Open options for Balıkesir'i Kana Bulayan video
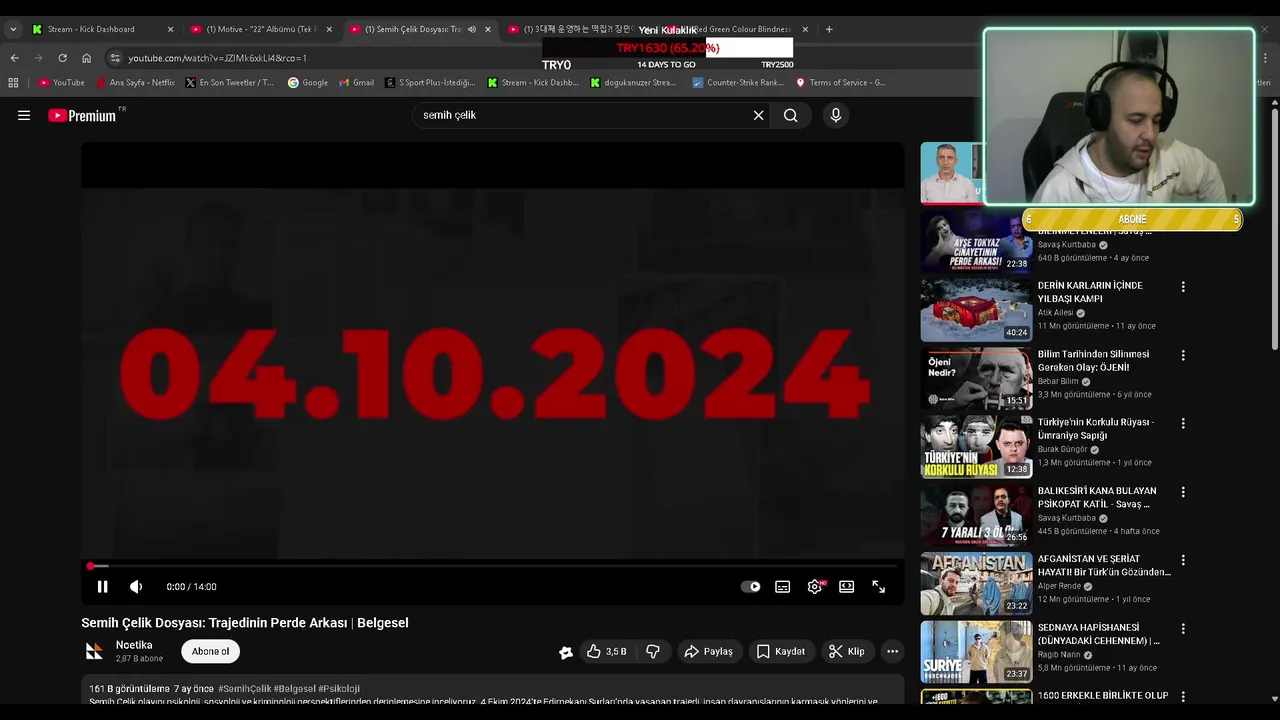Screen dimensions: 1280x720 [1183, 492]
